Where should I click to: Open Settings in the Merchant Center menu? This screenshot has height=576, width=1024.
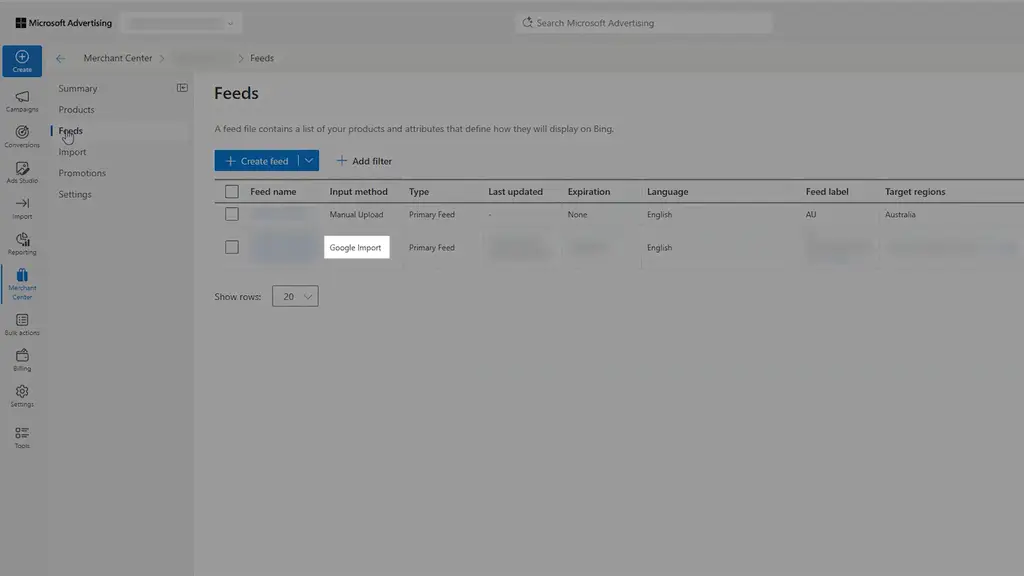tap(75, 195)
